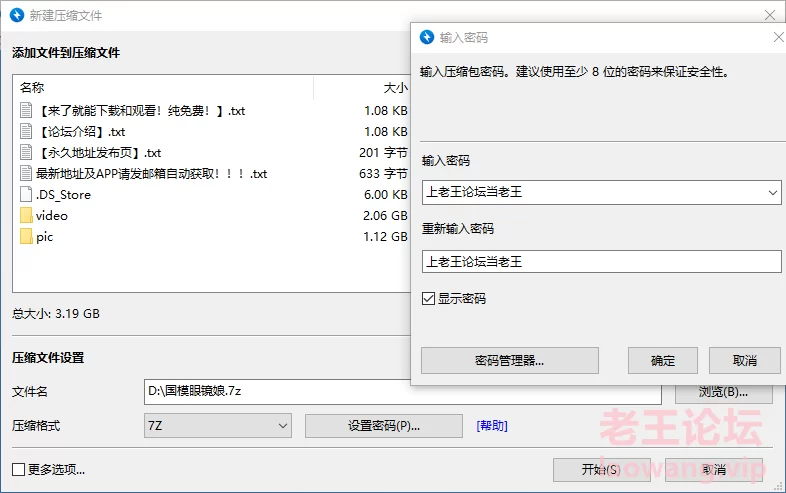This screenshot has width=786, height=493.
Task: Open 设置密码(P)... button
Action: 384,426
